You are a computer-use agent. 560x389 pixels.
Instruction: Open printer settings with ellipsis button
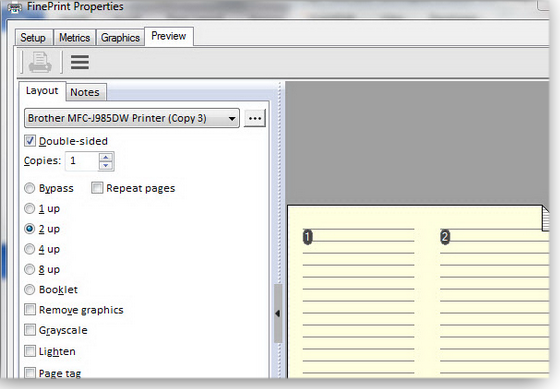click(x=255, y=118)
